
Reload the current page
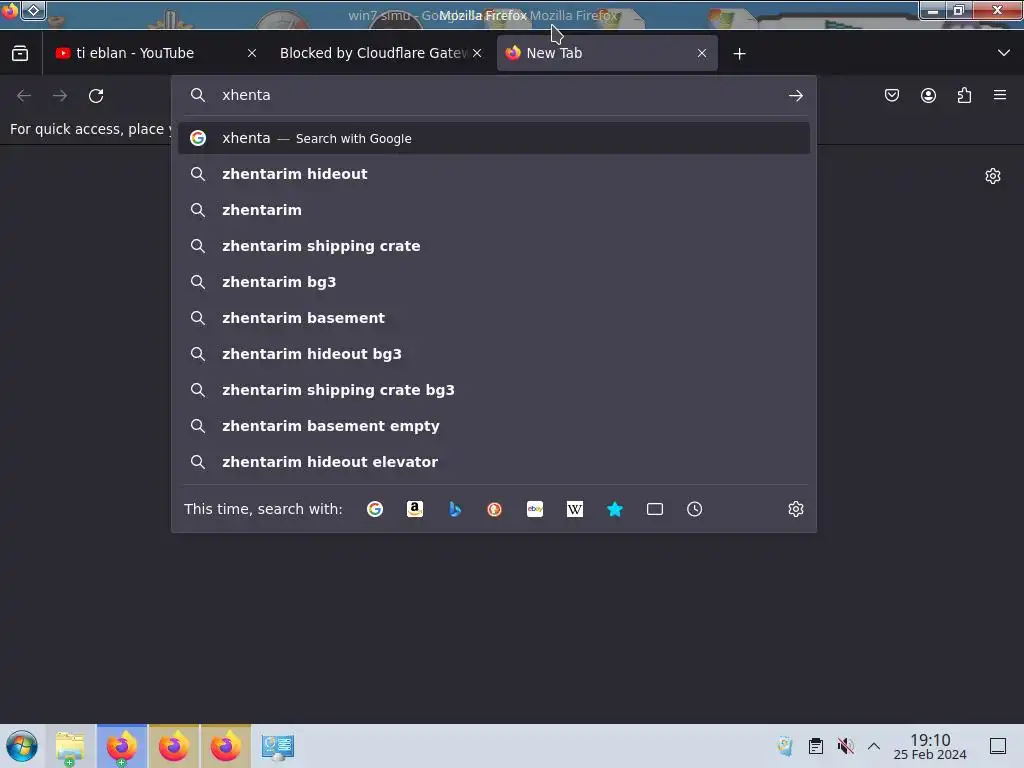pos(96,96)
